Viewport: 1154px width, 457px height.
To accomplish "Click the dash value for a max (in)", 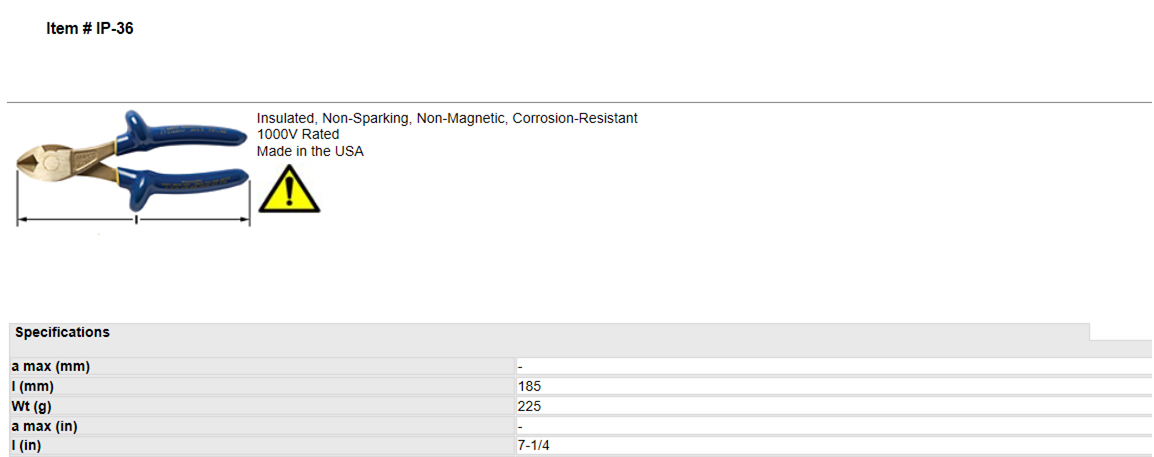I will [x=520, y=426].
